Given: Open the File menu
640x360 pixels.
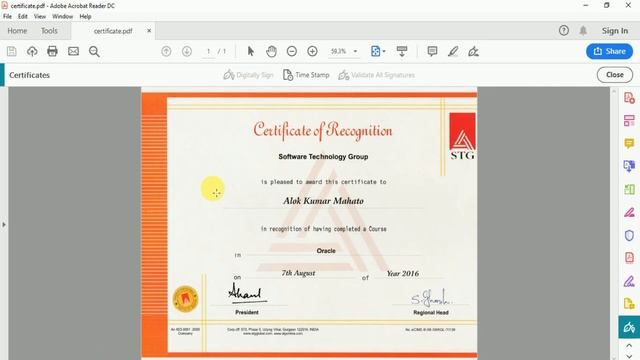Looking at the screenshot, I should [7, 16].
